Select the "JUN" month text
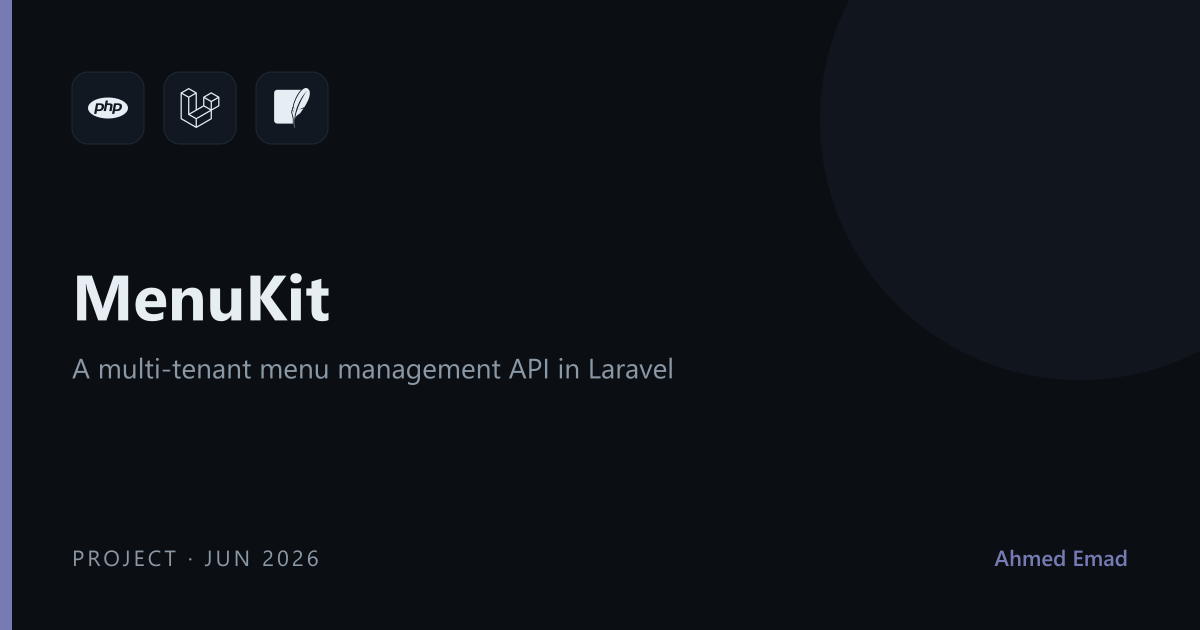The width and height of the screenshot is (1200, 630). (x=228, y=558)
